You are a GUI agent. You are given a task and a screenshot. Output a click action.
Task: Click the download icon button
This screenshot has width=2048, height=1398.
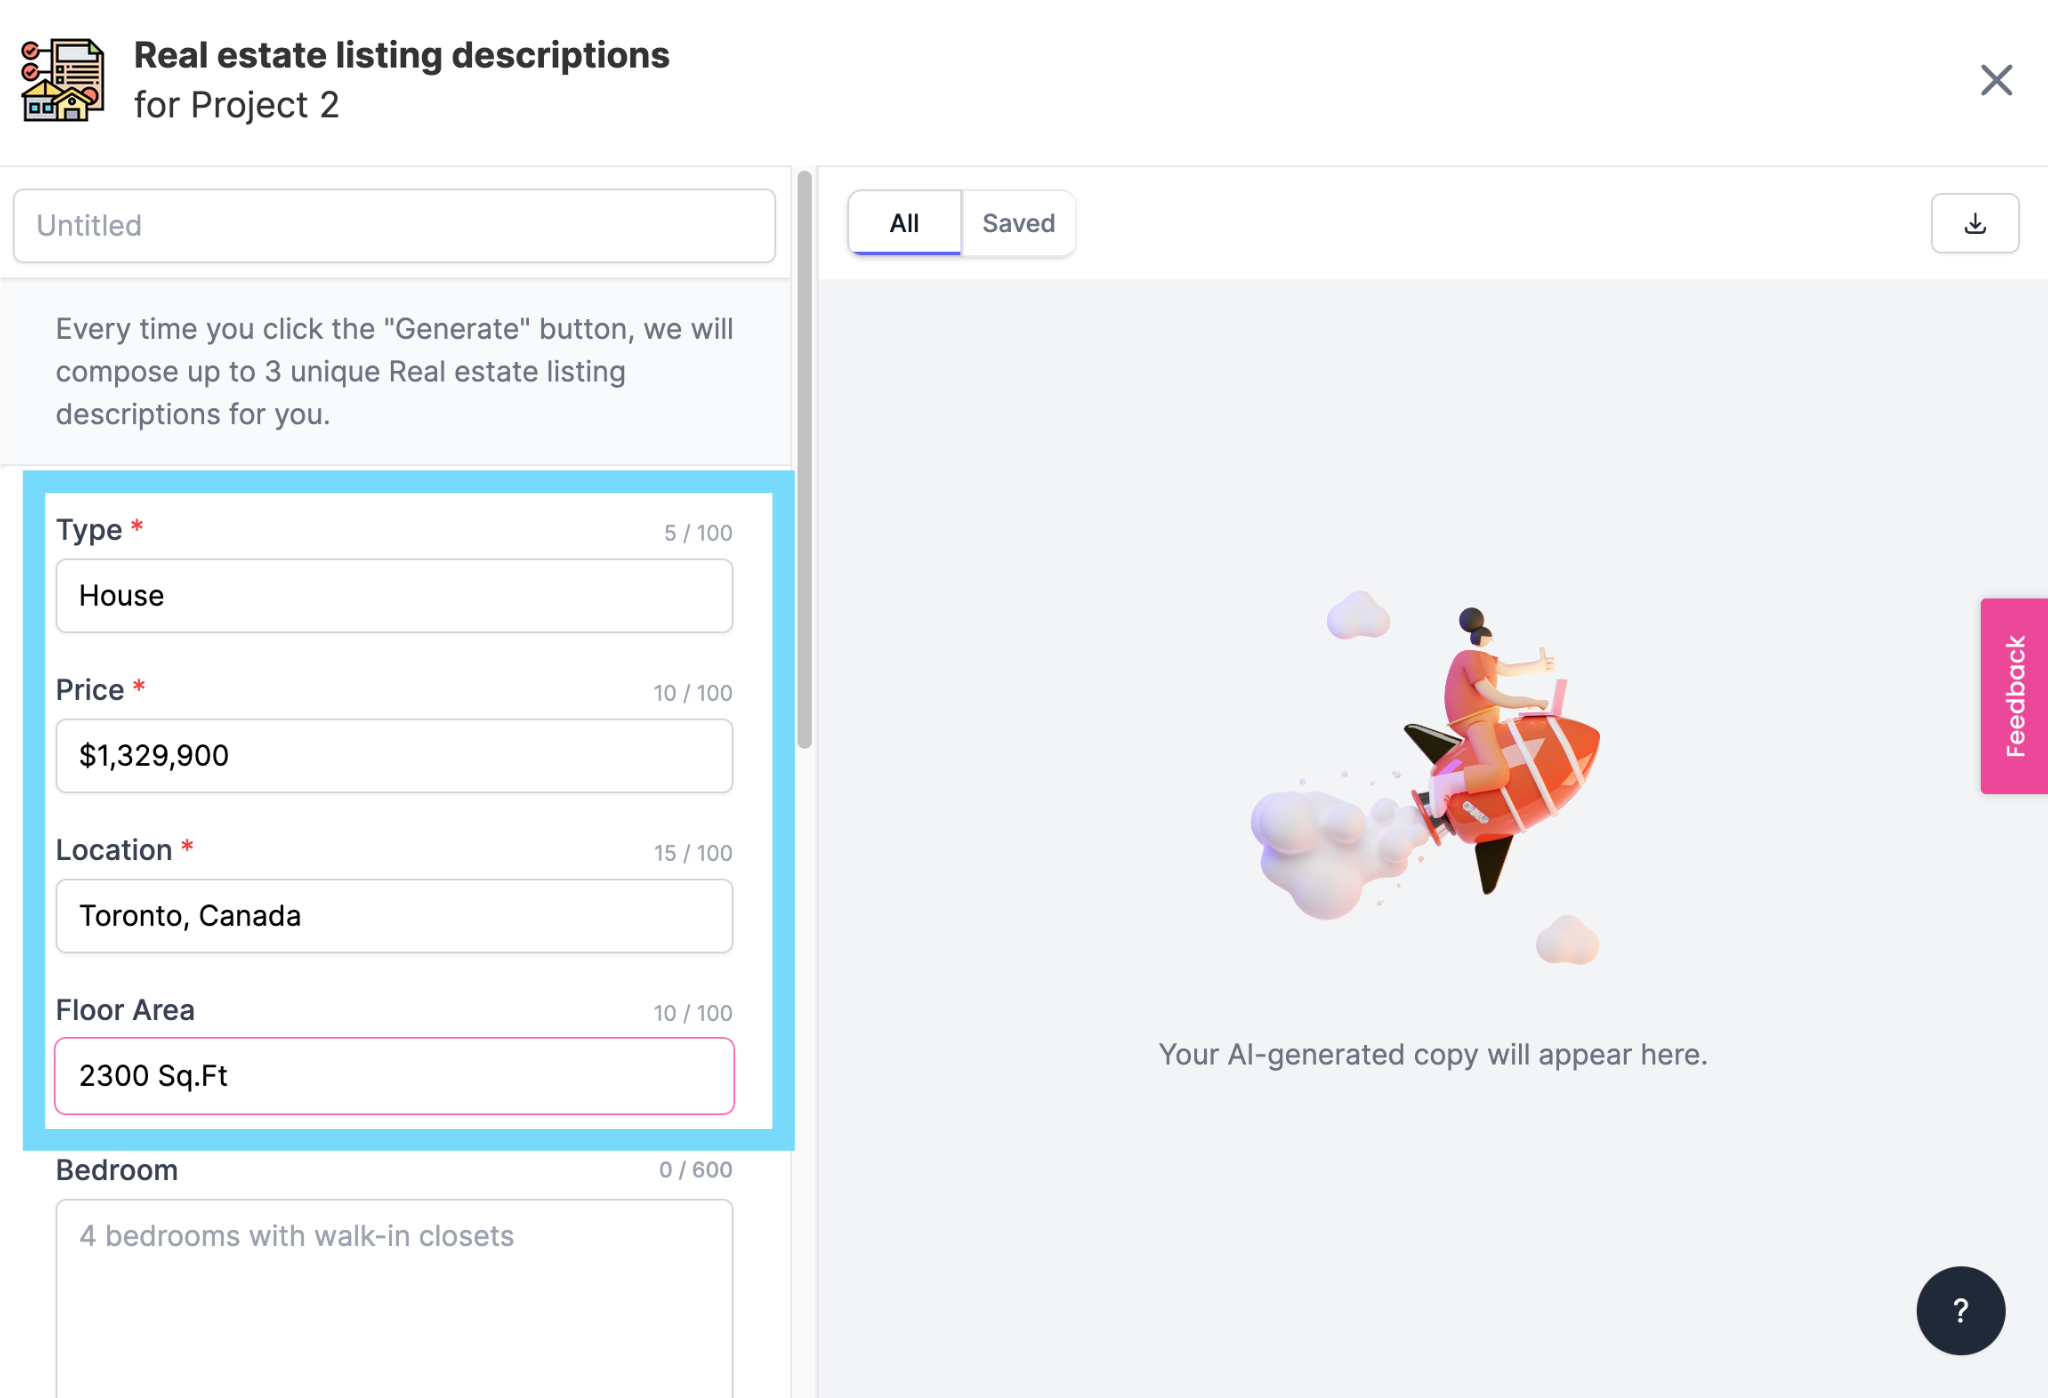click(x=1974, y=223)
